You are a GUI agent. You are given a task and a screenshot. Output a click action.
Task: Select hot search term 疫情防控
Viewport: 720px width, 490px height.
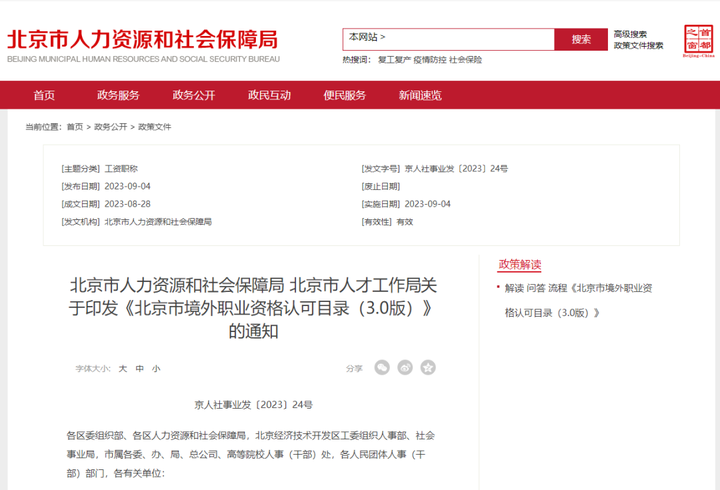pos(430,60)
